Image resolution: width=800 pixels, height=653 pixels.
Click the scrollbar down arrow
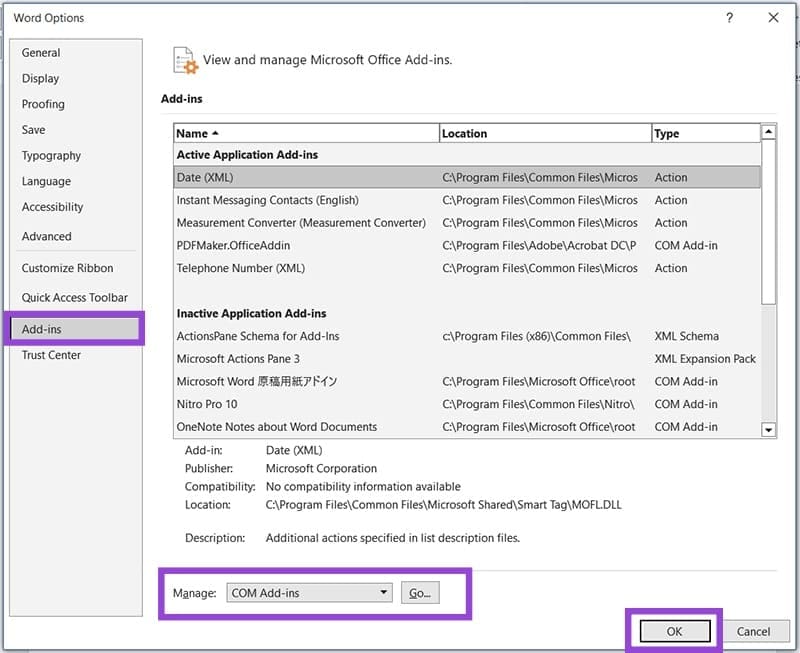(769, 431)
